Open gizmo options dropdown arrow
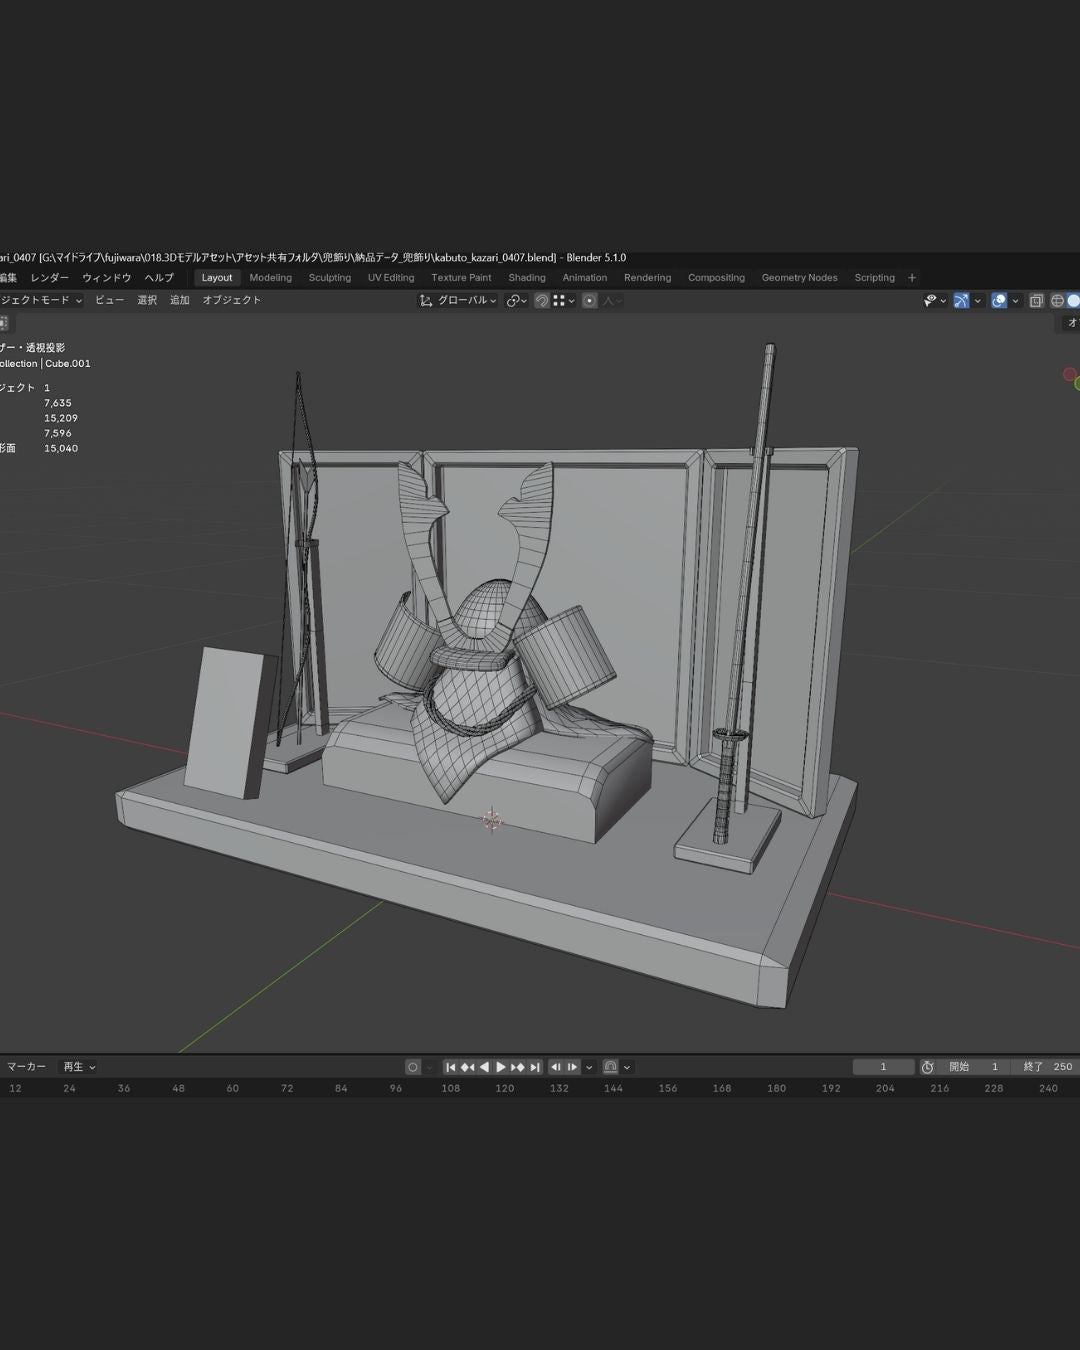The width and height of the screenshot is (1080, 1350). 978,300
